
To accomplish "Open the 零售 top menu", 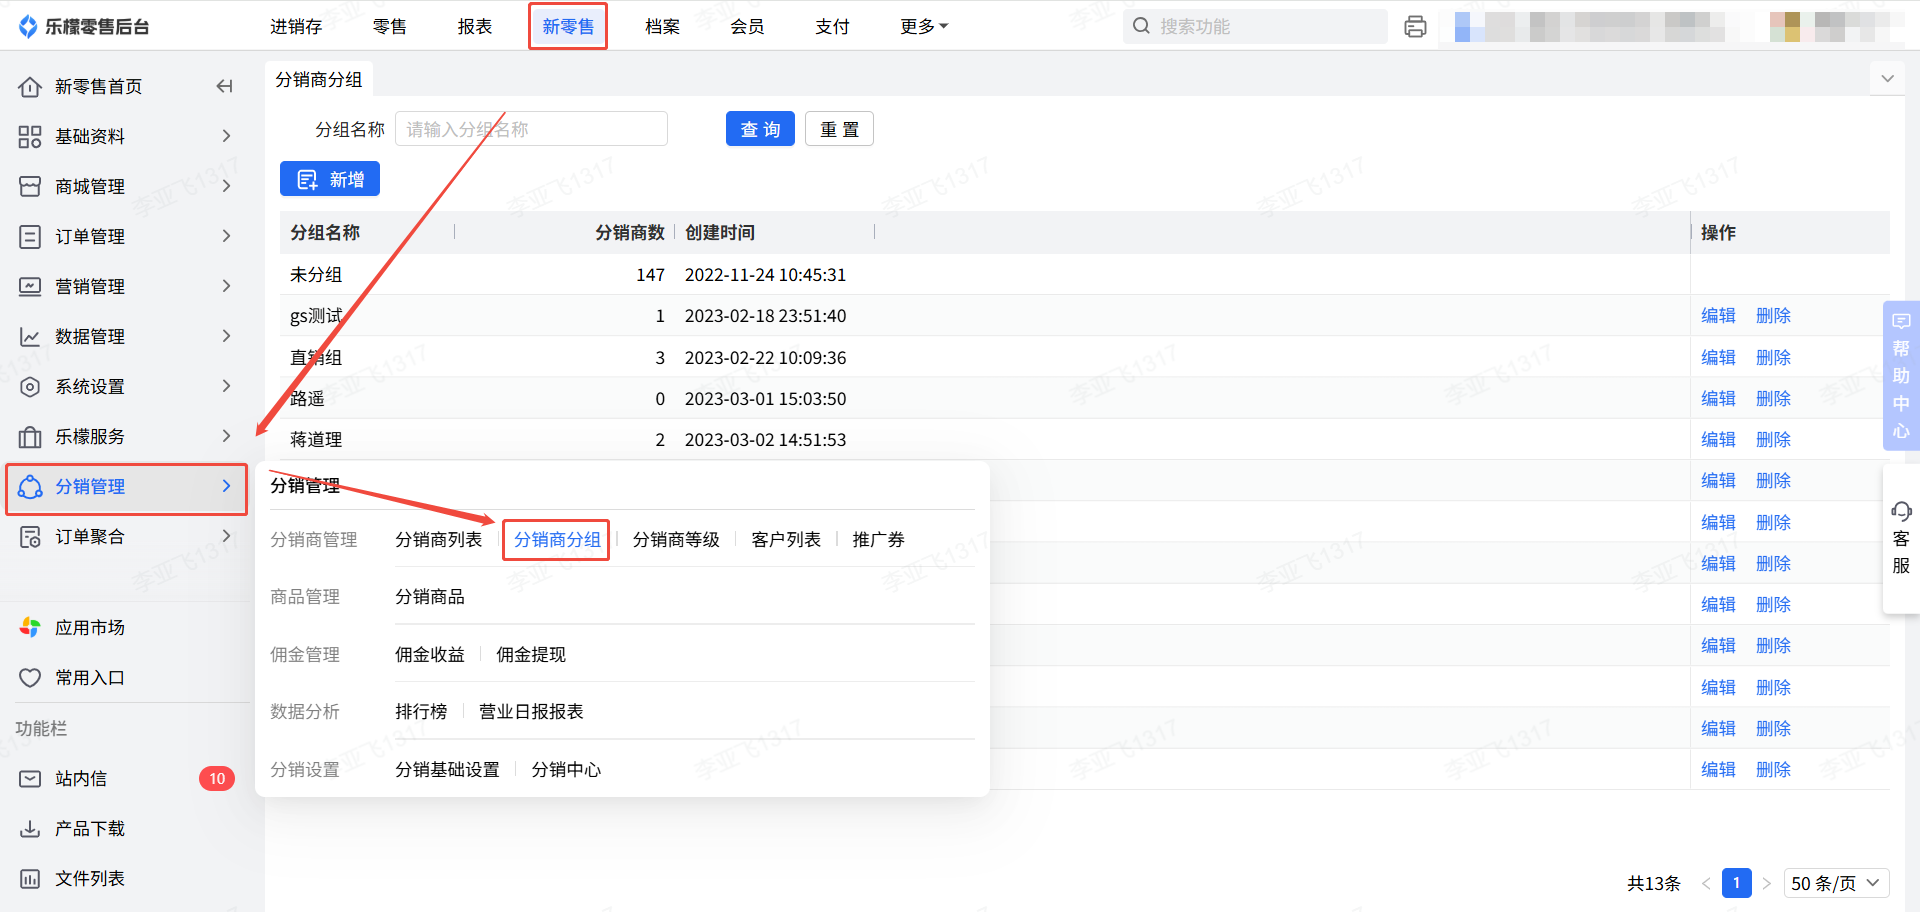I will [390, 27].
